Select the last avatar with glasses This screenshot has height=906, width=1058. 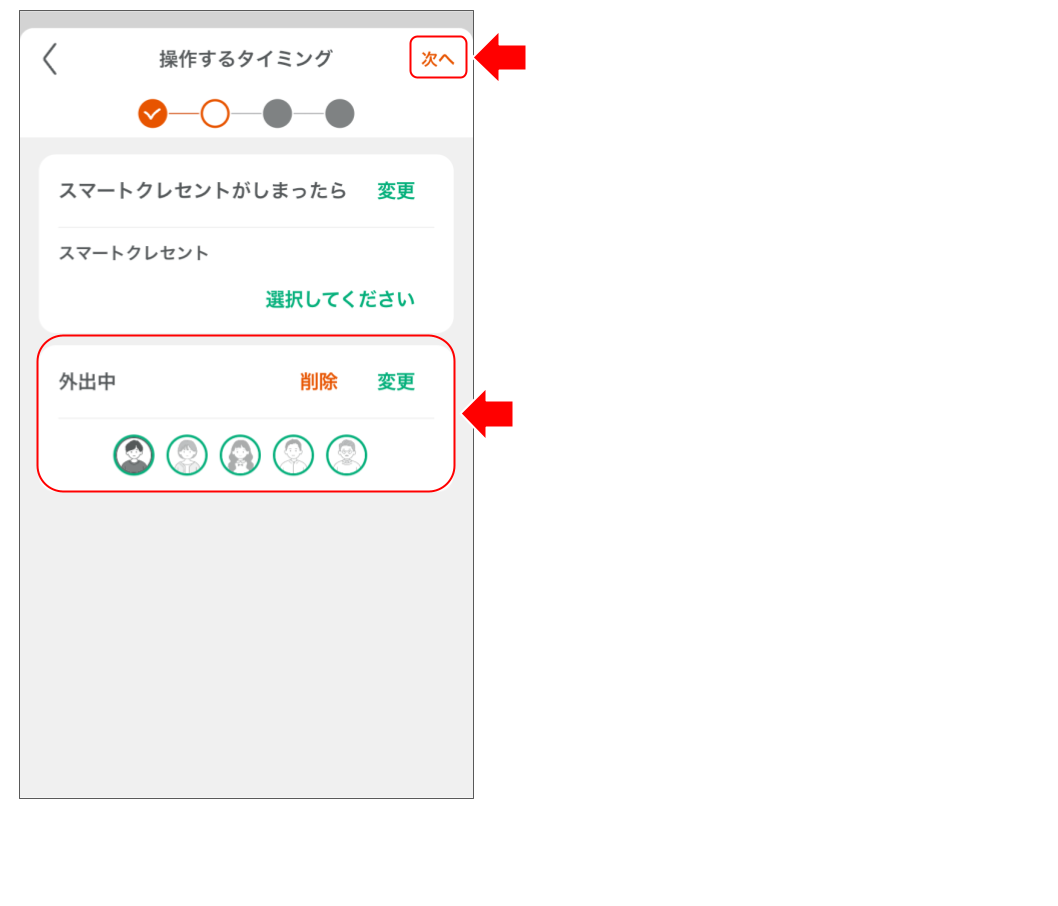click(x=347, y=455)
